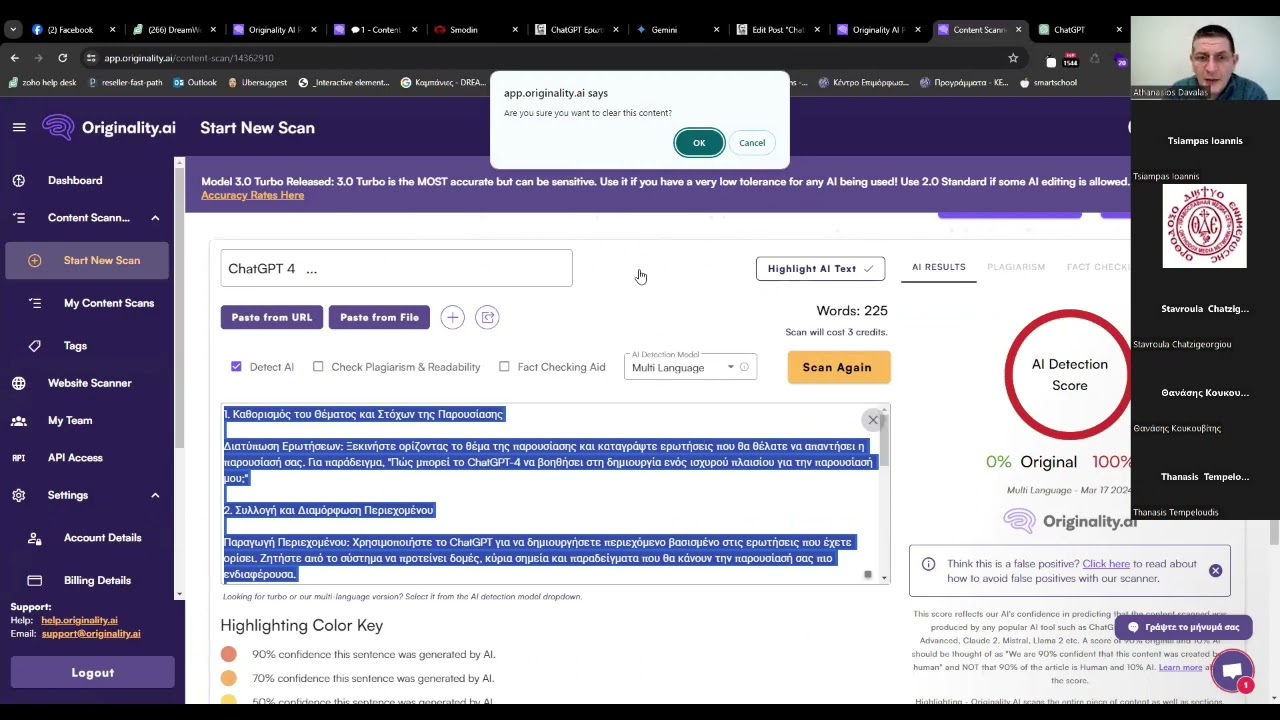Click the info icon beside Multi Language

coord(744,367)
